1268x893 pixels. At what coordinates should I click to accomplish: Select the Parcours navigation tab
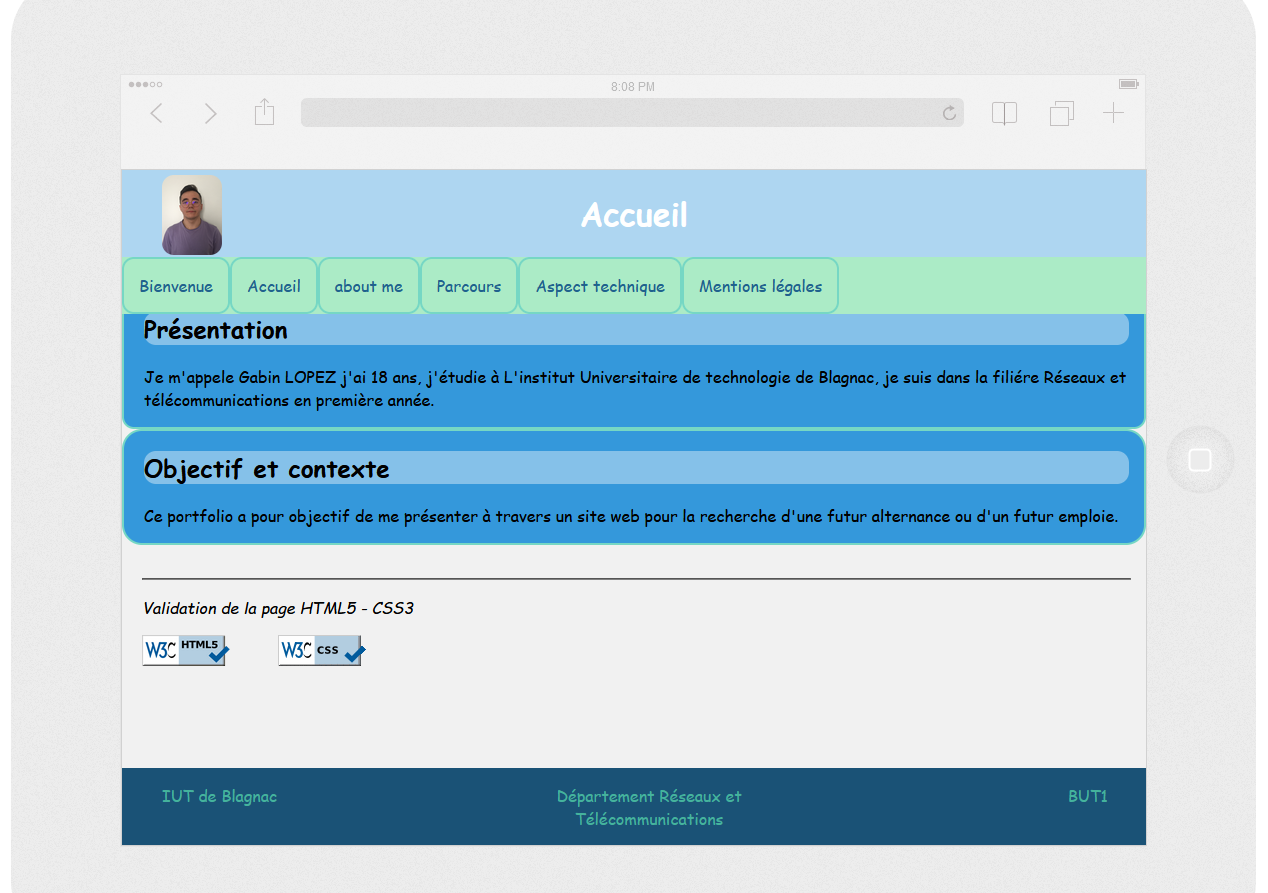(x=469, y=286)
